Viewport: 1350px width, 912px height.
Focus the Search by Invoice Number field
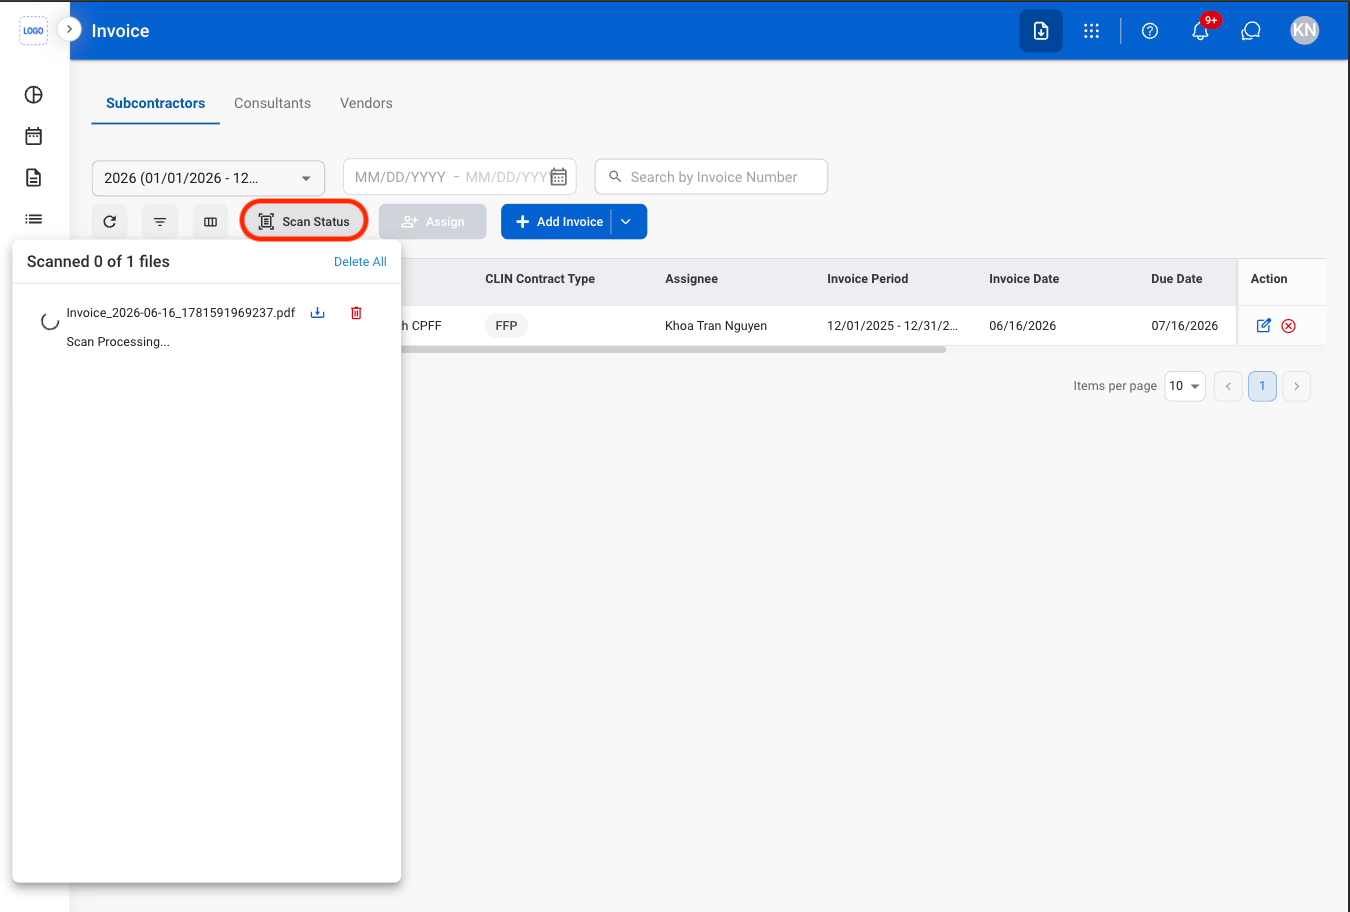(x=711, y=177)
